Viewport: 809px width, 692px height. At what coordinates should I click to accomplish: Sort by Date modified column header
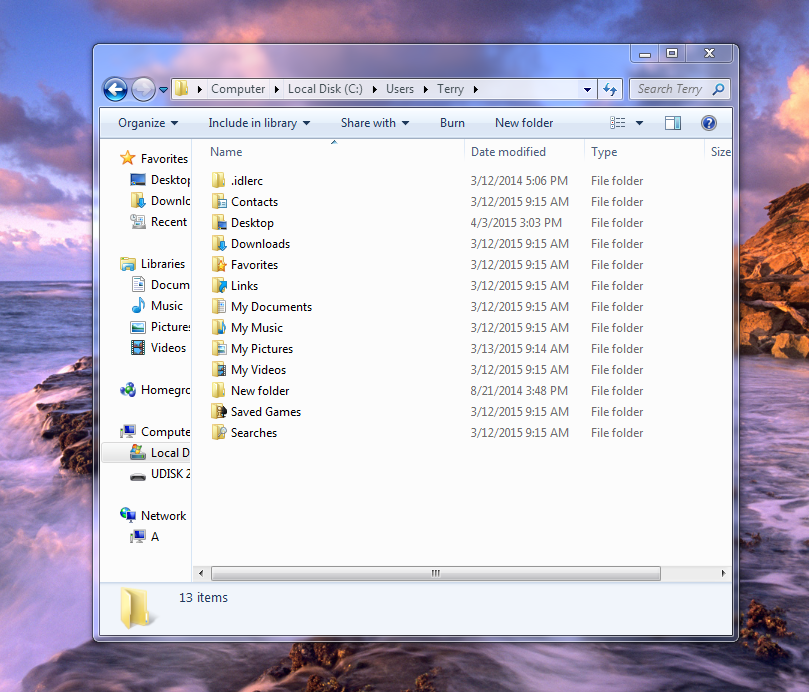(x=508, y=152)
